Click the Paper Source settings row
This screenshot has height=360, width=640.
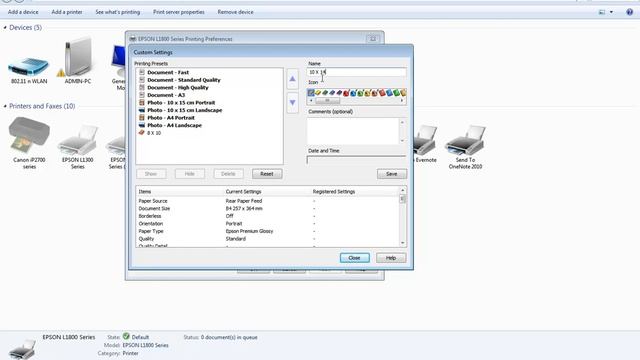[x=268, y=201]
